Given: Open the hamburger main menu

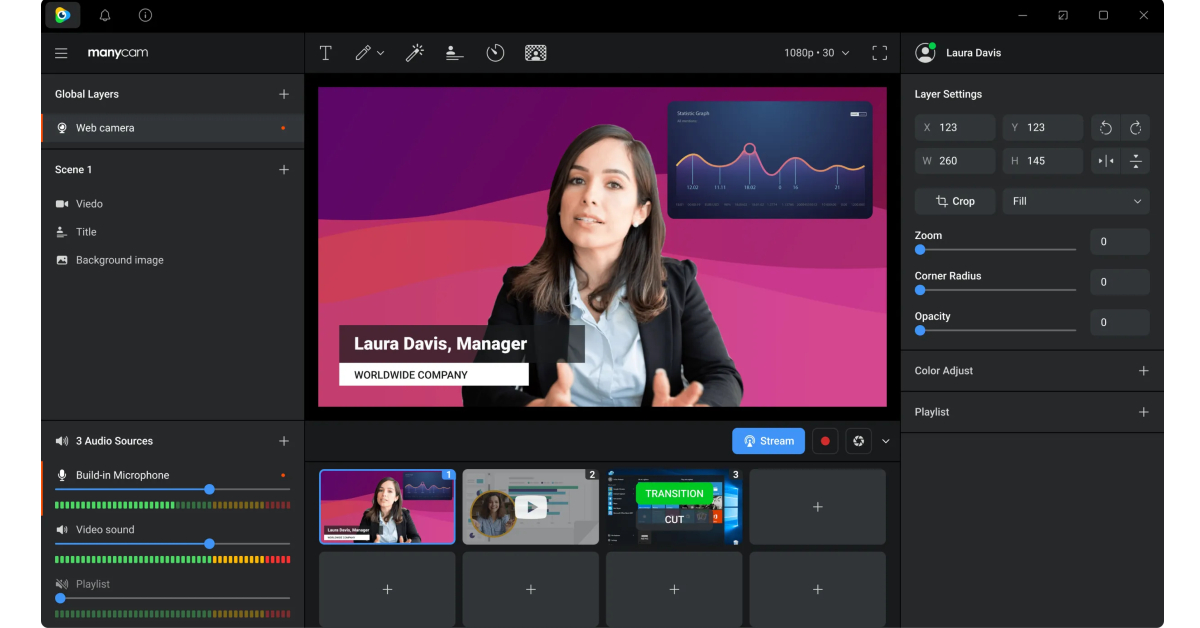Looking at the screenshot, I should coord(62,53).
